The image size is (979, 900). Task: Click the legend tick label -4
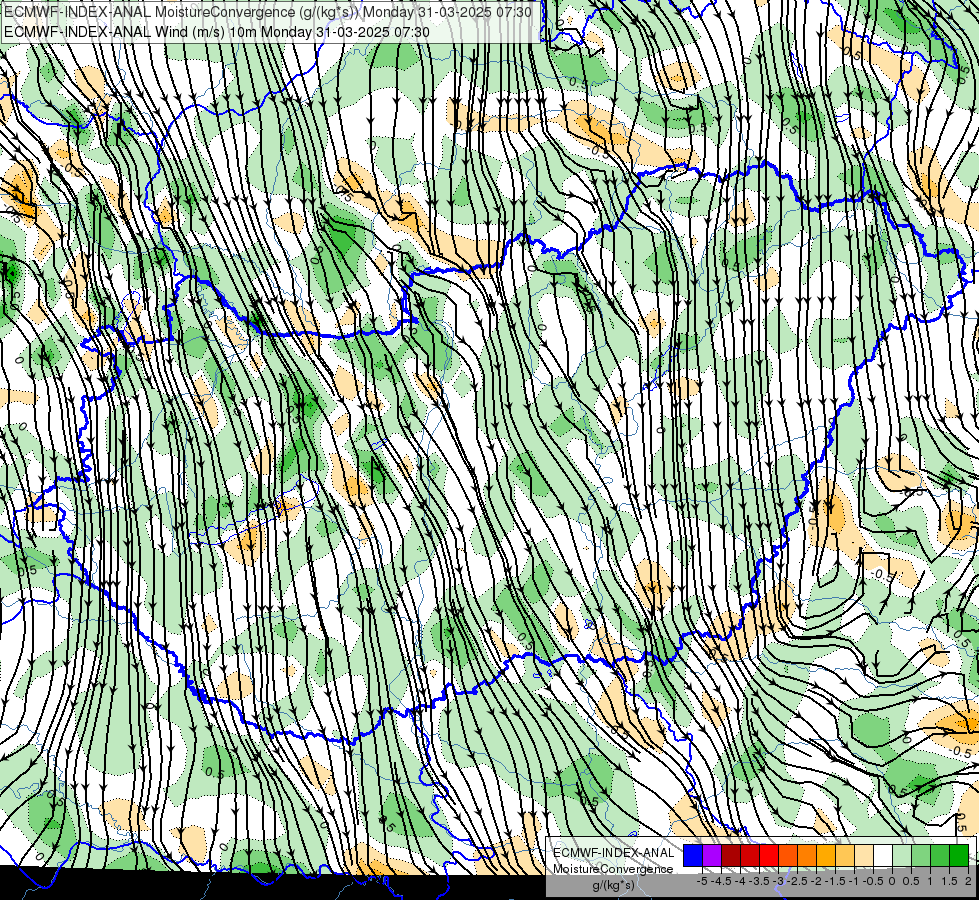click(x=740, y=881)
